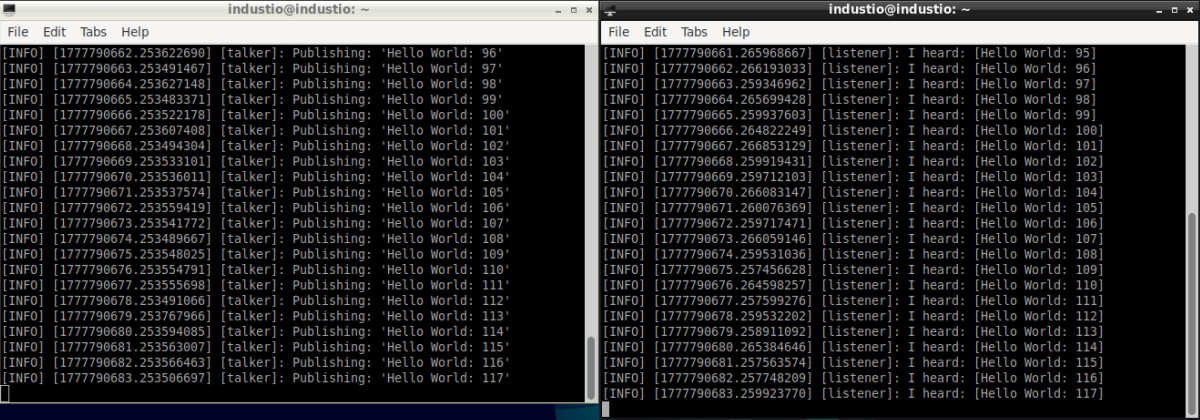The height and width of the screenshot is (420, 1200).
Task: Open Edit menu in the talker terminal
Action: (53, 32)
